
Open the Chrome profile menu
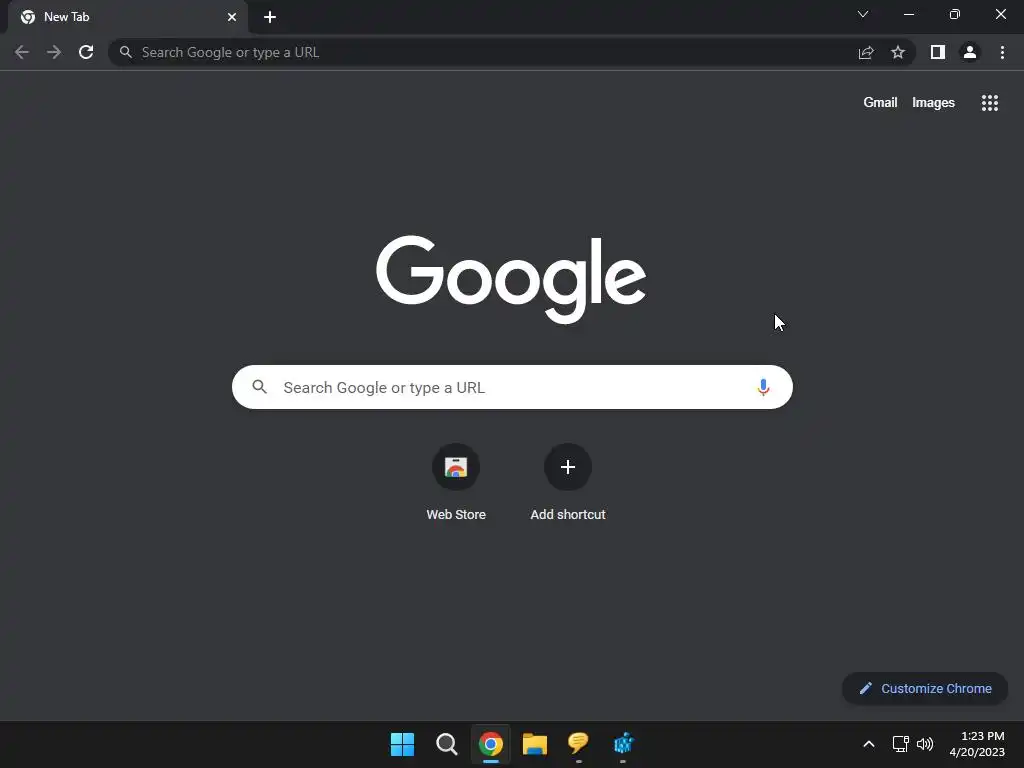(970, 52)
